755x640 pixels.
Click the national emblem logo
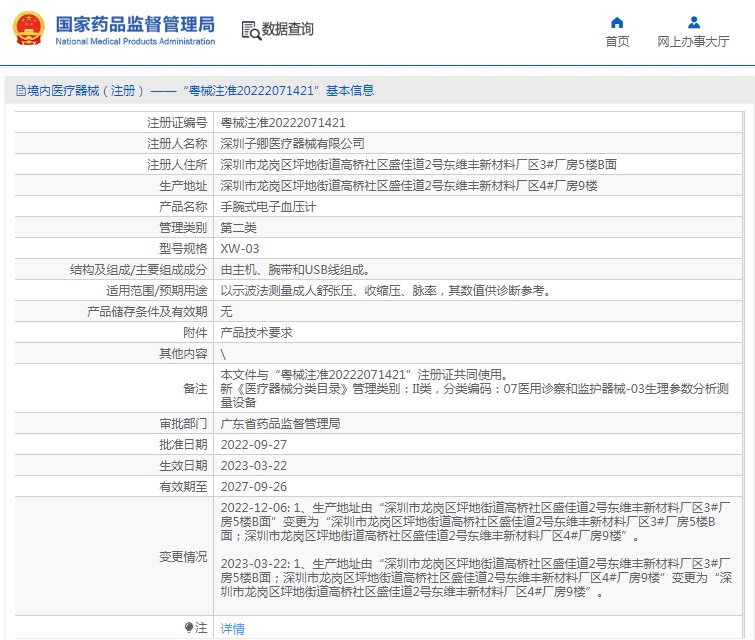point(29,29)
